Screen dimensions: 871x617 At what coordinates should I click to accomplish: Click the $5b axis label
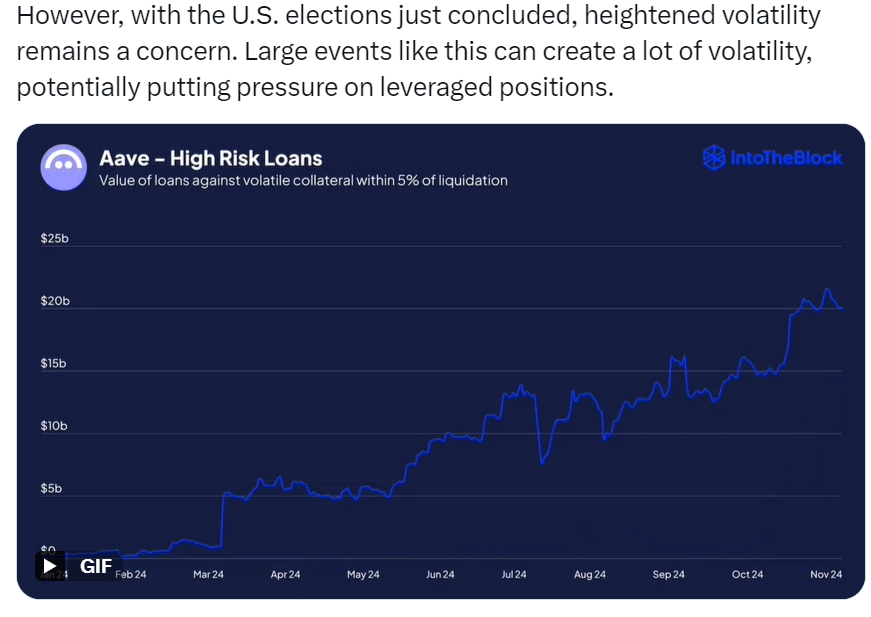coord(51,488)
